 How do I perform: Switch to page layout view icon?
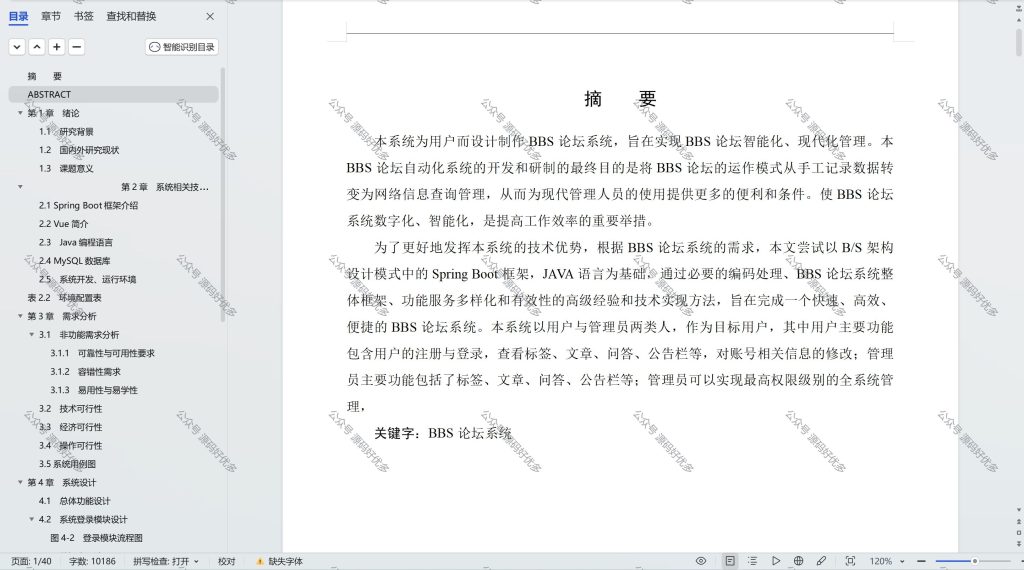[730, 561]
